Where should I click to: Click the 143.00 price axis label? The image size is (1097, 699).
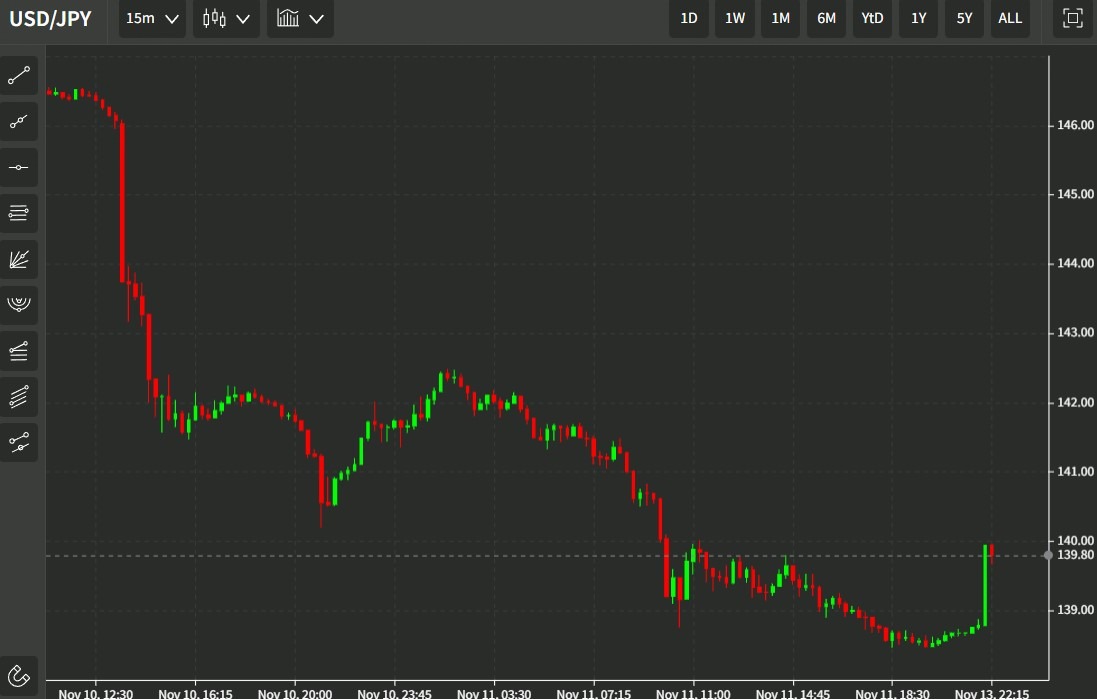click(1075, 332)
